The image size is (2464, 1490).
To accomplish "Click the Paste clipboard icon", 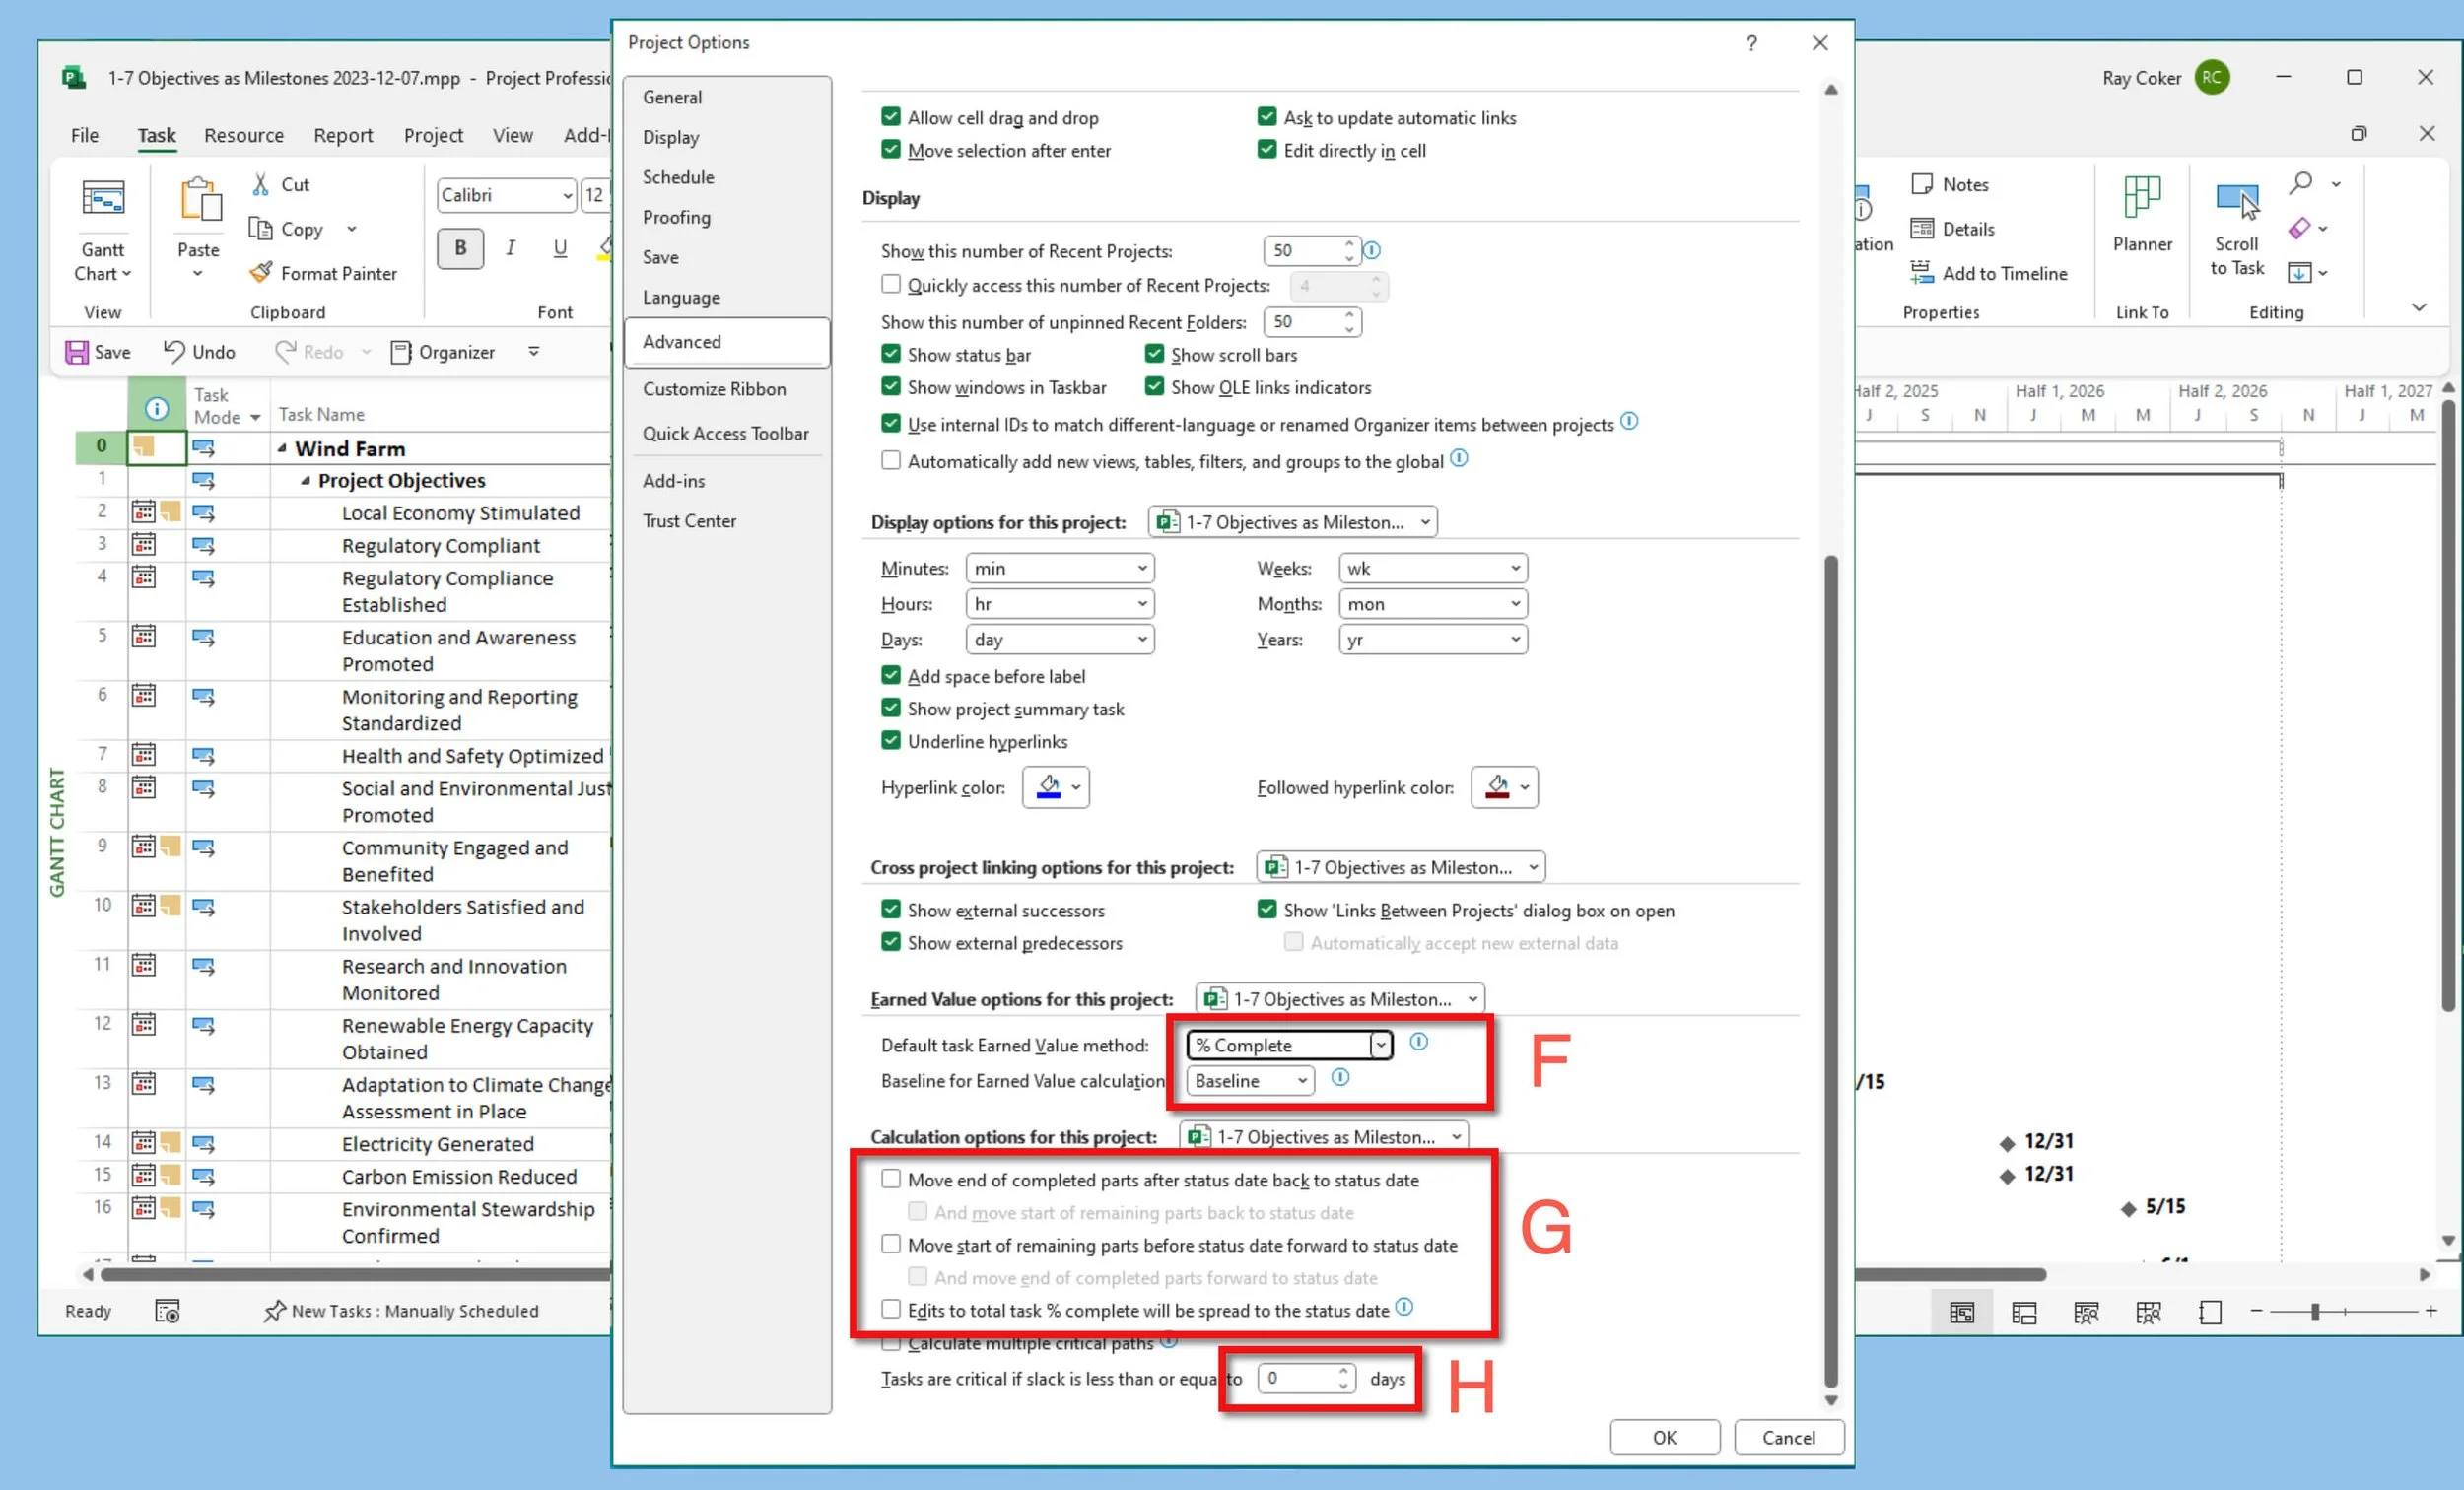I will [x=199, y=200].
